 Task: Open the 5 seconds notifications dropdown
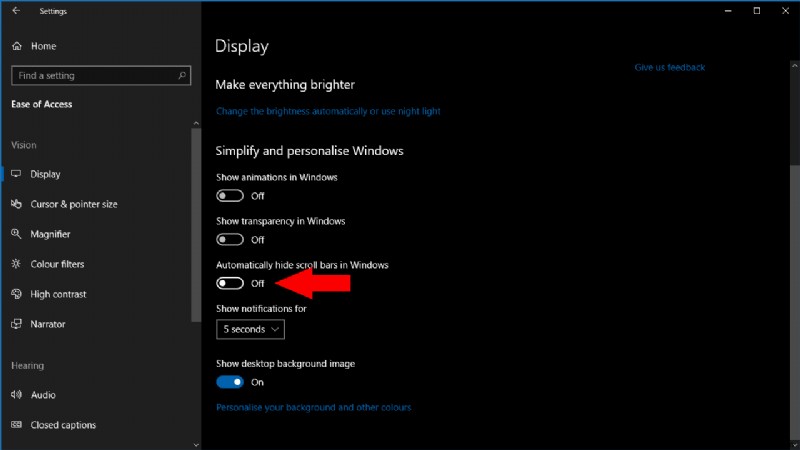251,329
